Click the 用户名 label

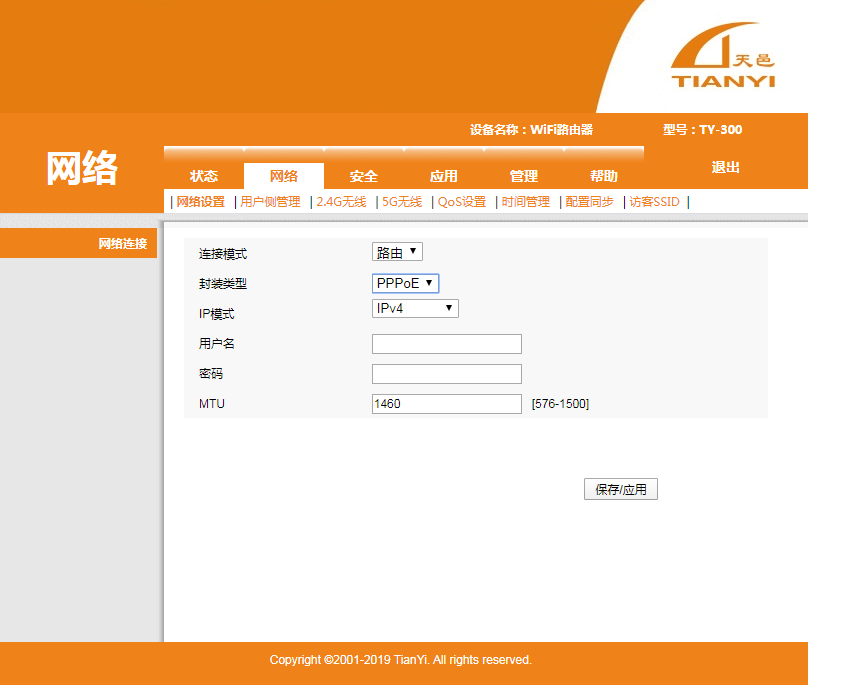tap(216, 343)
